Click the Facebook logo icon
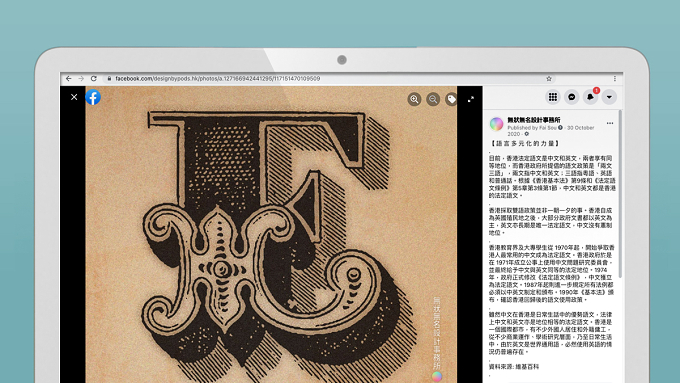Image resolution: width=680 pixels, height=383 pixels. tap(93, 97)
